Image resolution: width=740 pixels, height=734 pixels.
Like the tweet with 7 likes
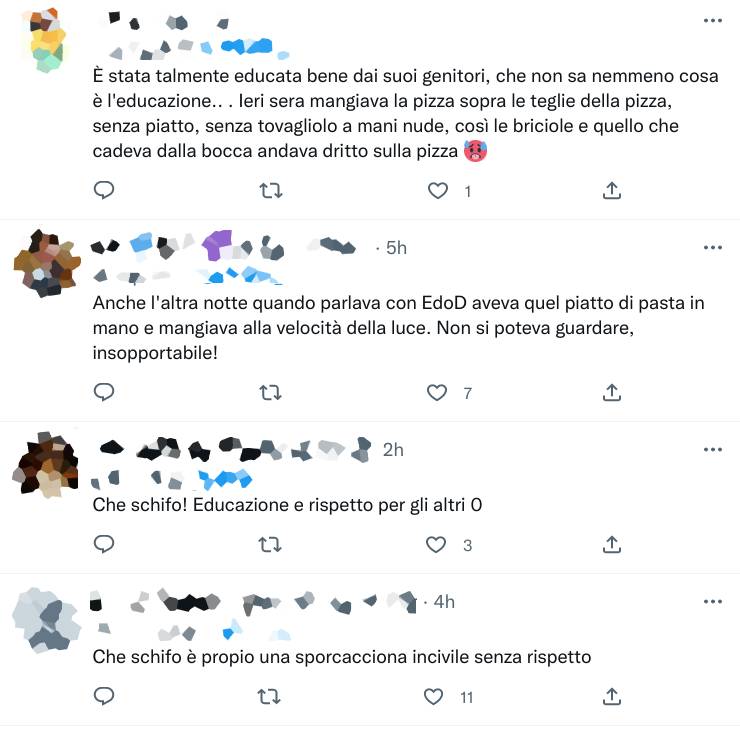coord(437,393)
